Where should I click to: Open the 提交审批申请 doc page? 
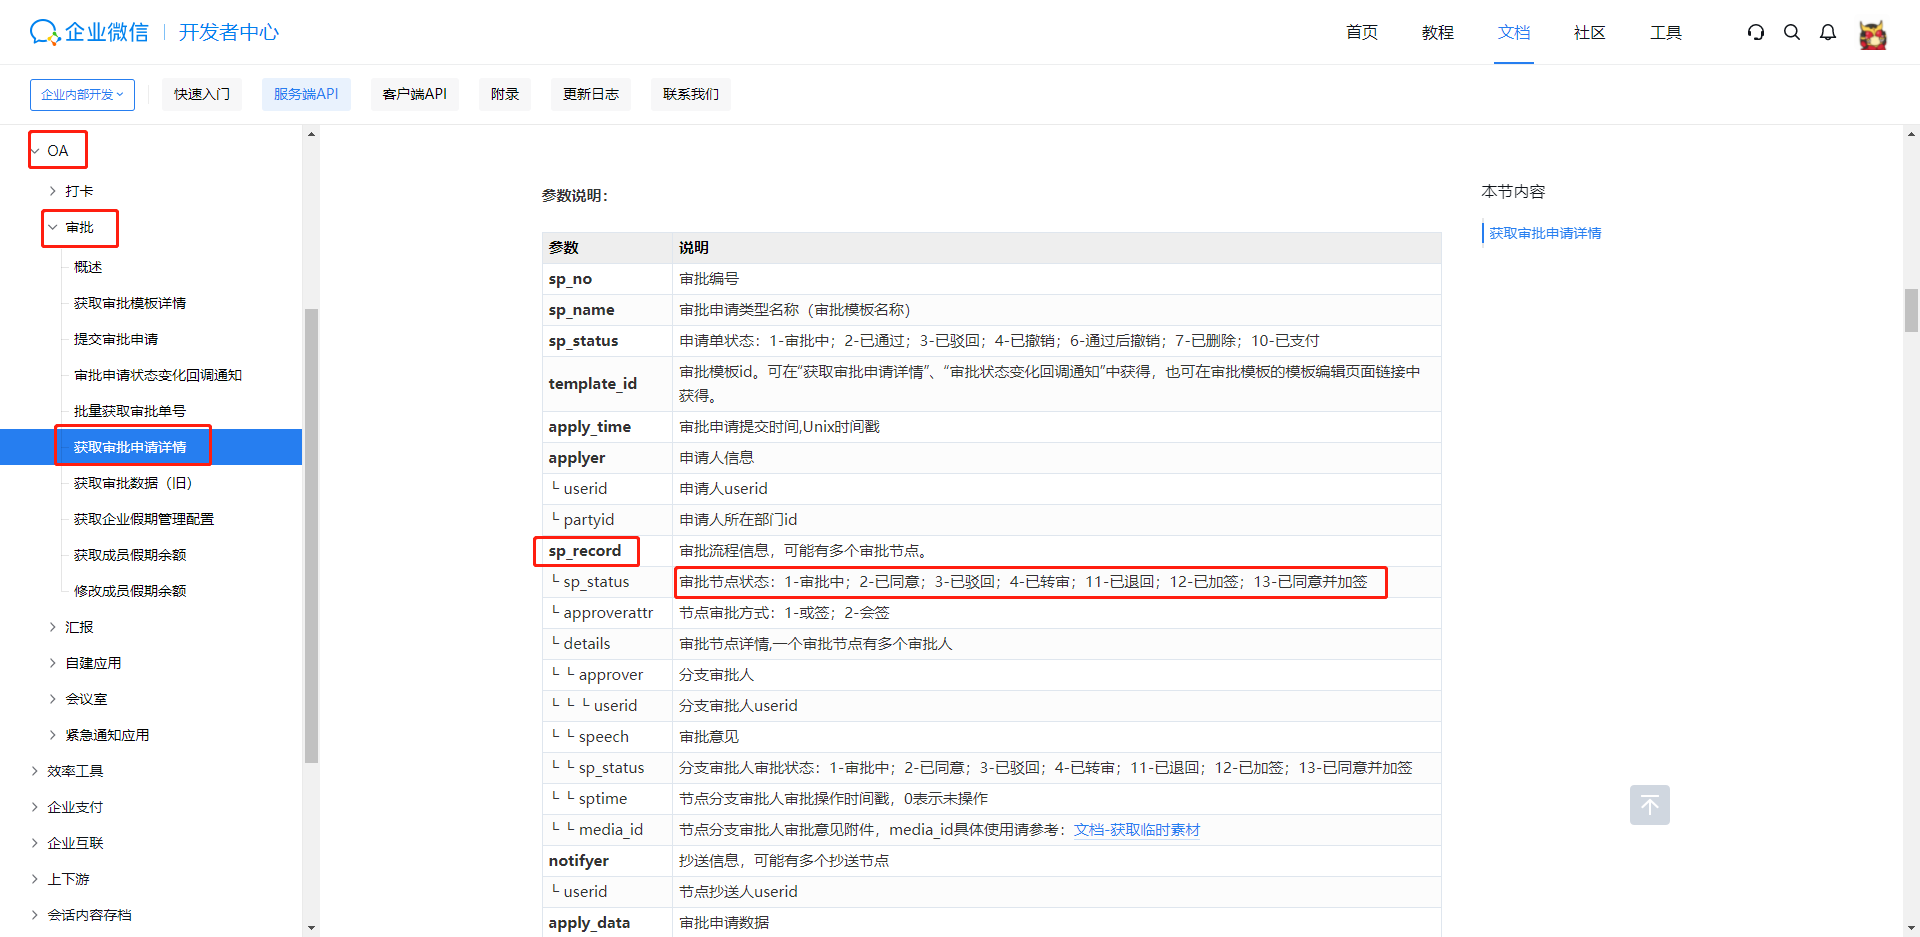click(115, 339)
